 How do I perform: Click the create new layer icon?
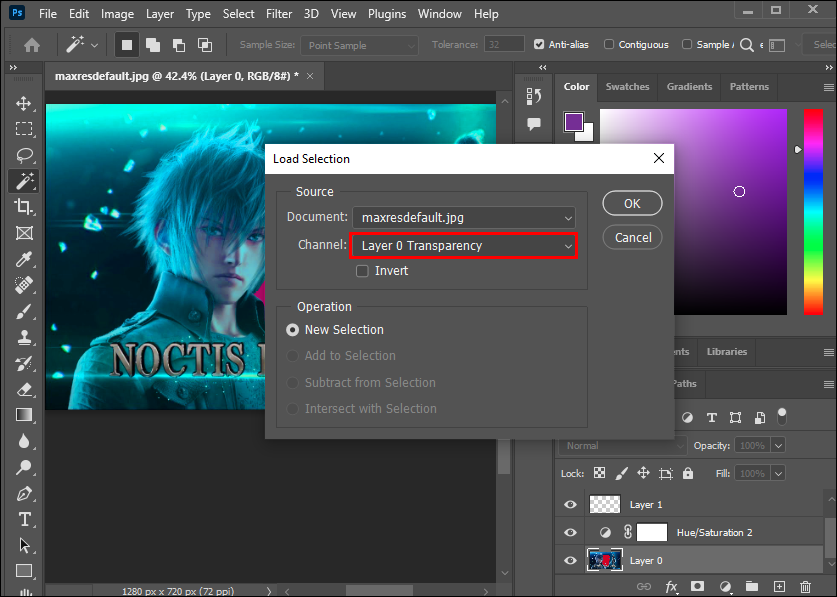tap(779, 586)
